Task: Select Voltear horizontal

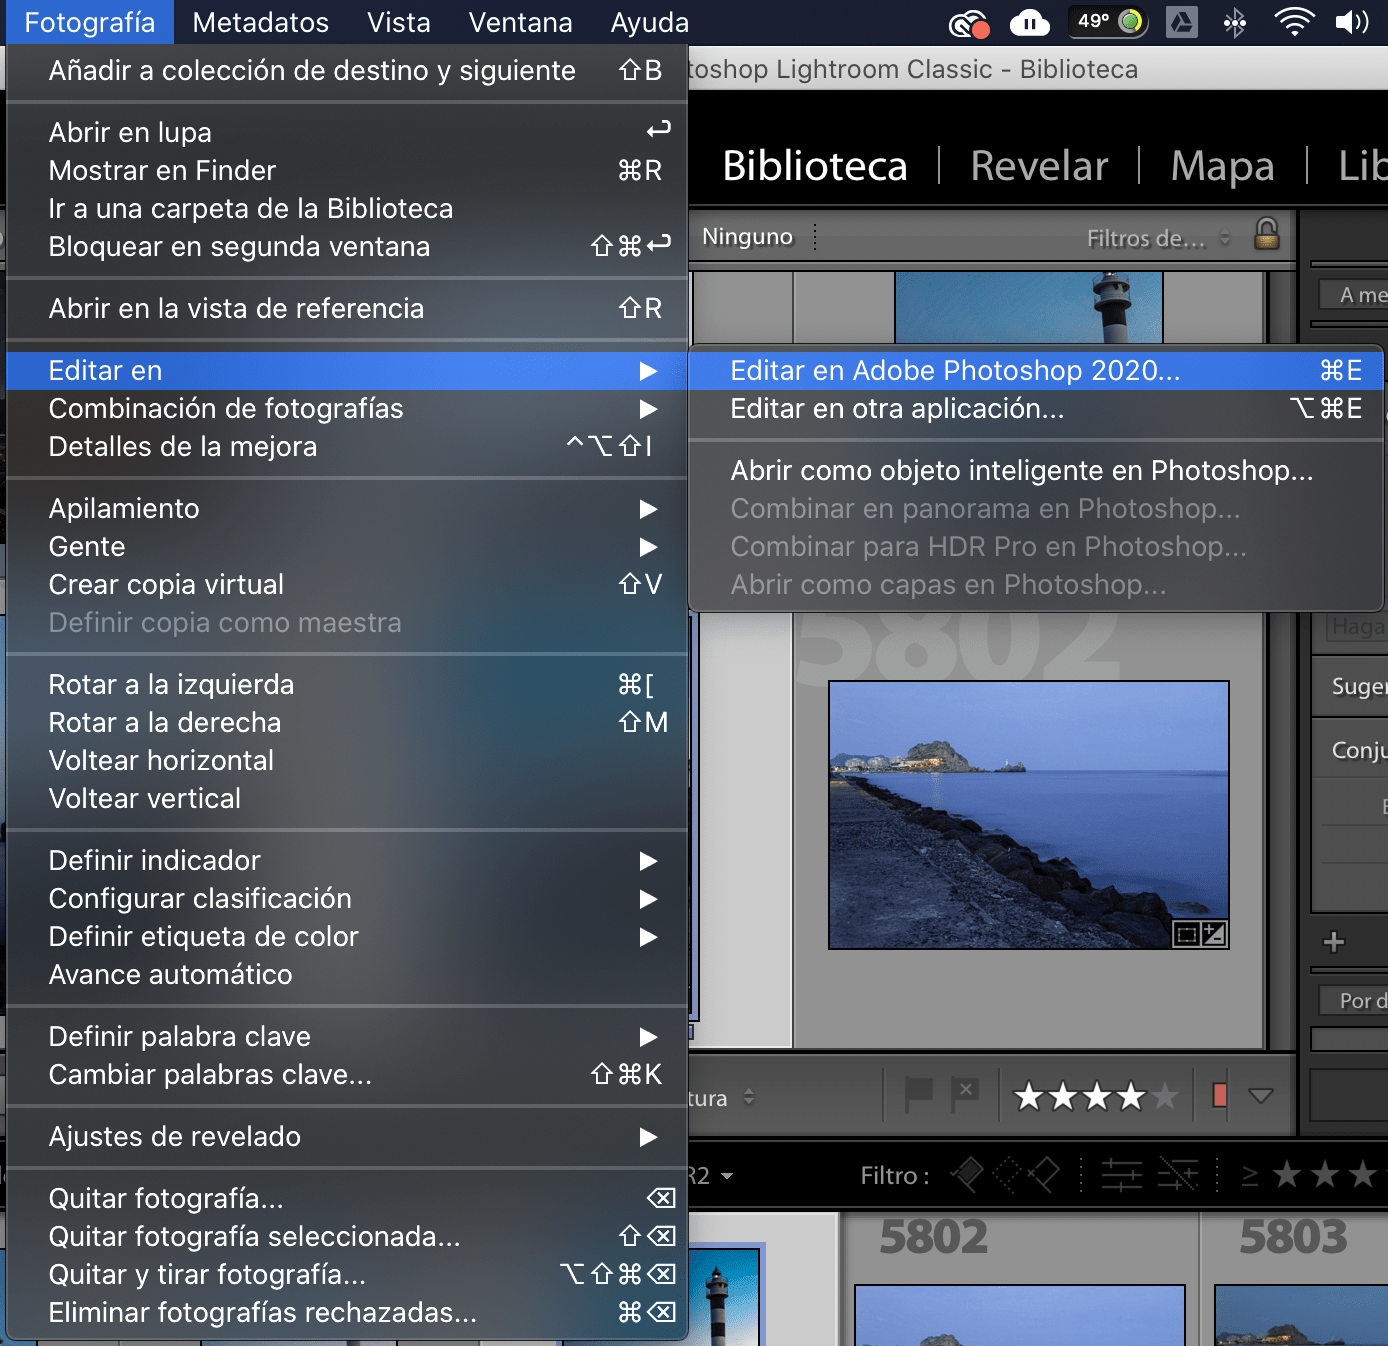Action: click(347, 761)
